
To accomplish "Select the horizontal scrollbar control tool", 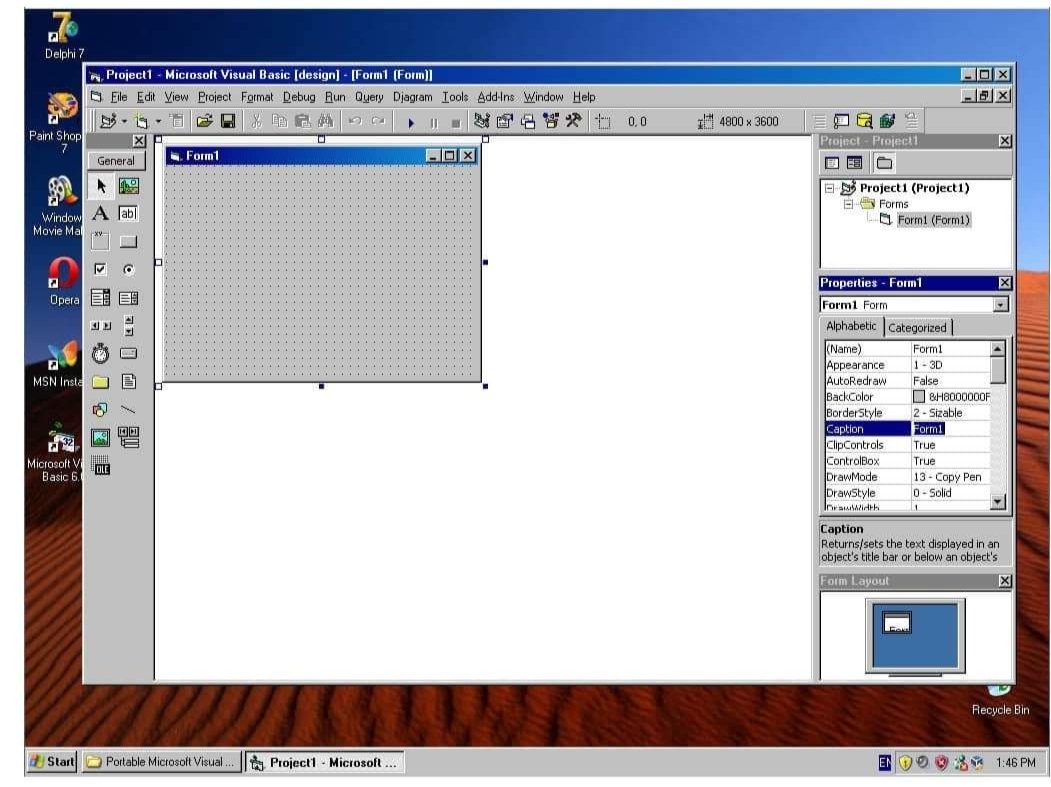I will (101, 326).
